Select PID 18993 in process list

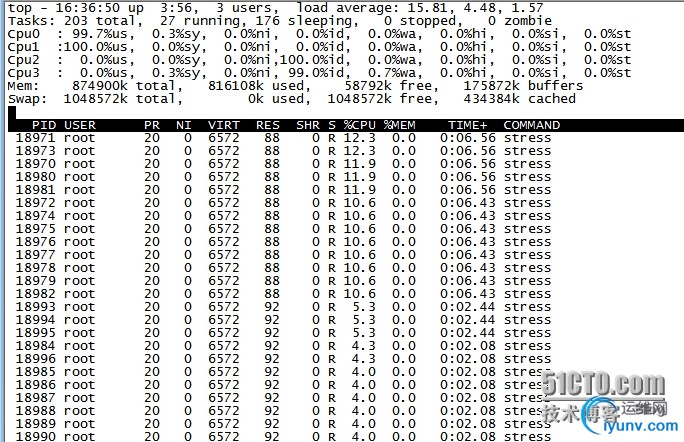pos(36,307)
